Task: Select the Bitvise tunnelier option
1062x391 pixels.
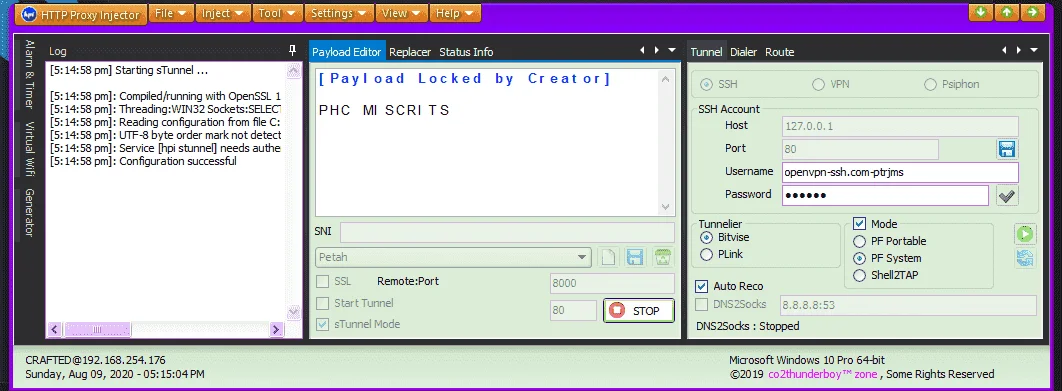Action: [x=706, y=238]
